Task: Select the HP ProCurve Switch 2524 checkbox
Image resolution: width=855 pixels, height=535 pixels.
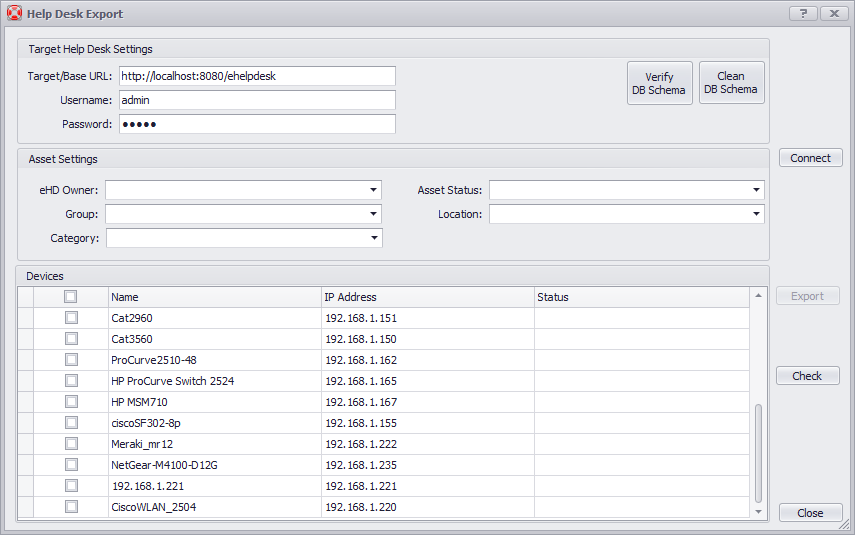Action: click(x=71, y=381)
